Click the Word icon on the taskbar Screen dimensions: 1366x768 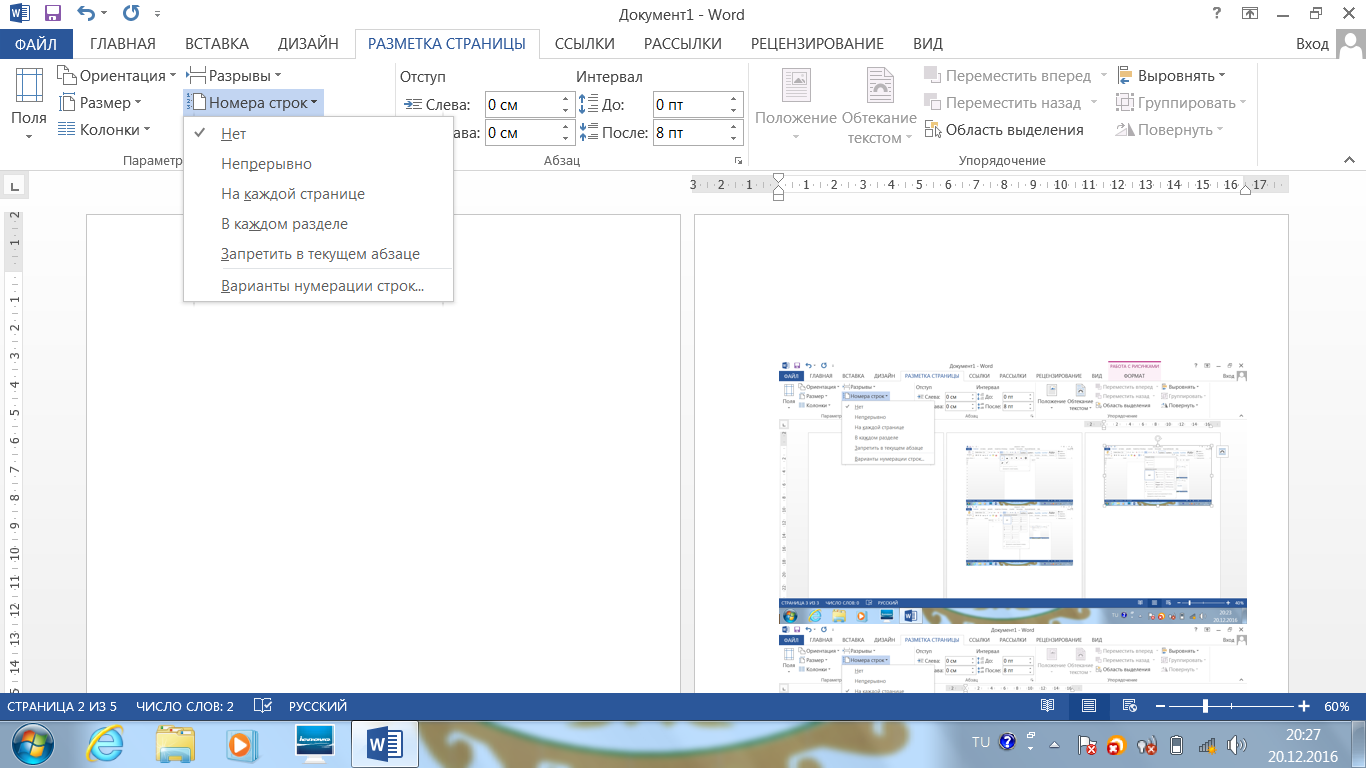click(x=385, y=744)
